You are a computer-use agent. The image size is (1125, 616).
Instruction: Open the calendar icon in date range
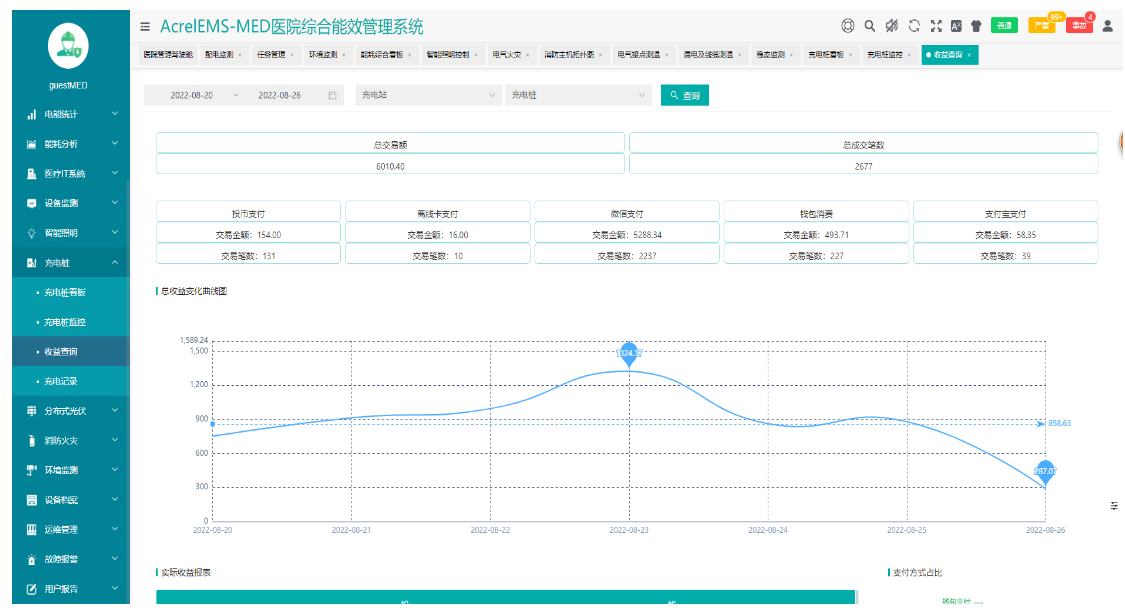pyautogui.click(x=332, y=96)
